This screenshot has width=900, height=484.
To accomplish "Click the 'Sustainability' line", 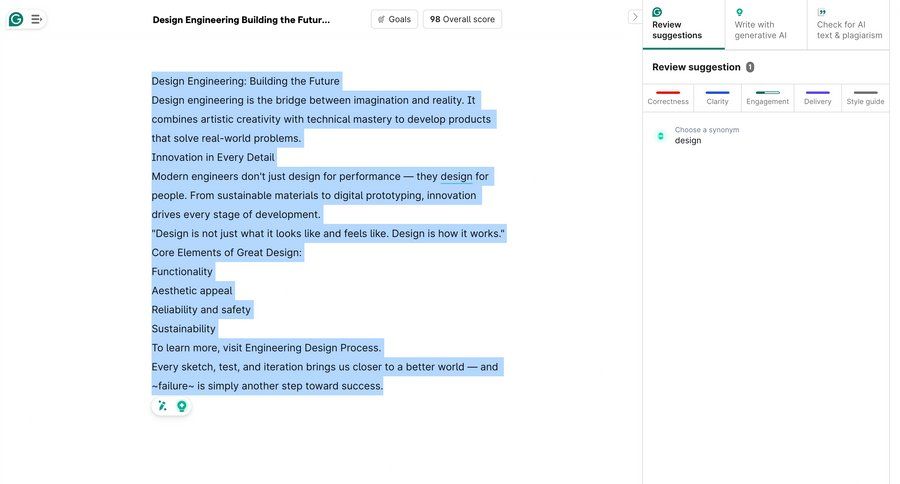I will tap(183, 329).
